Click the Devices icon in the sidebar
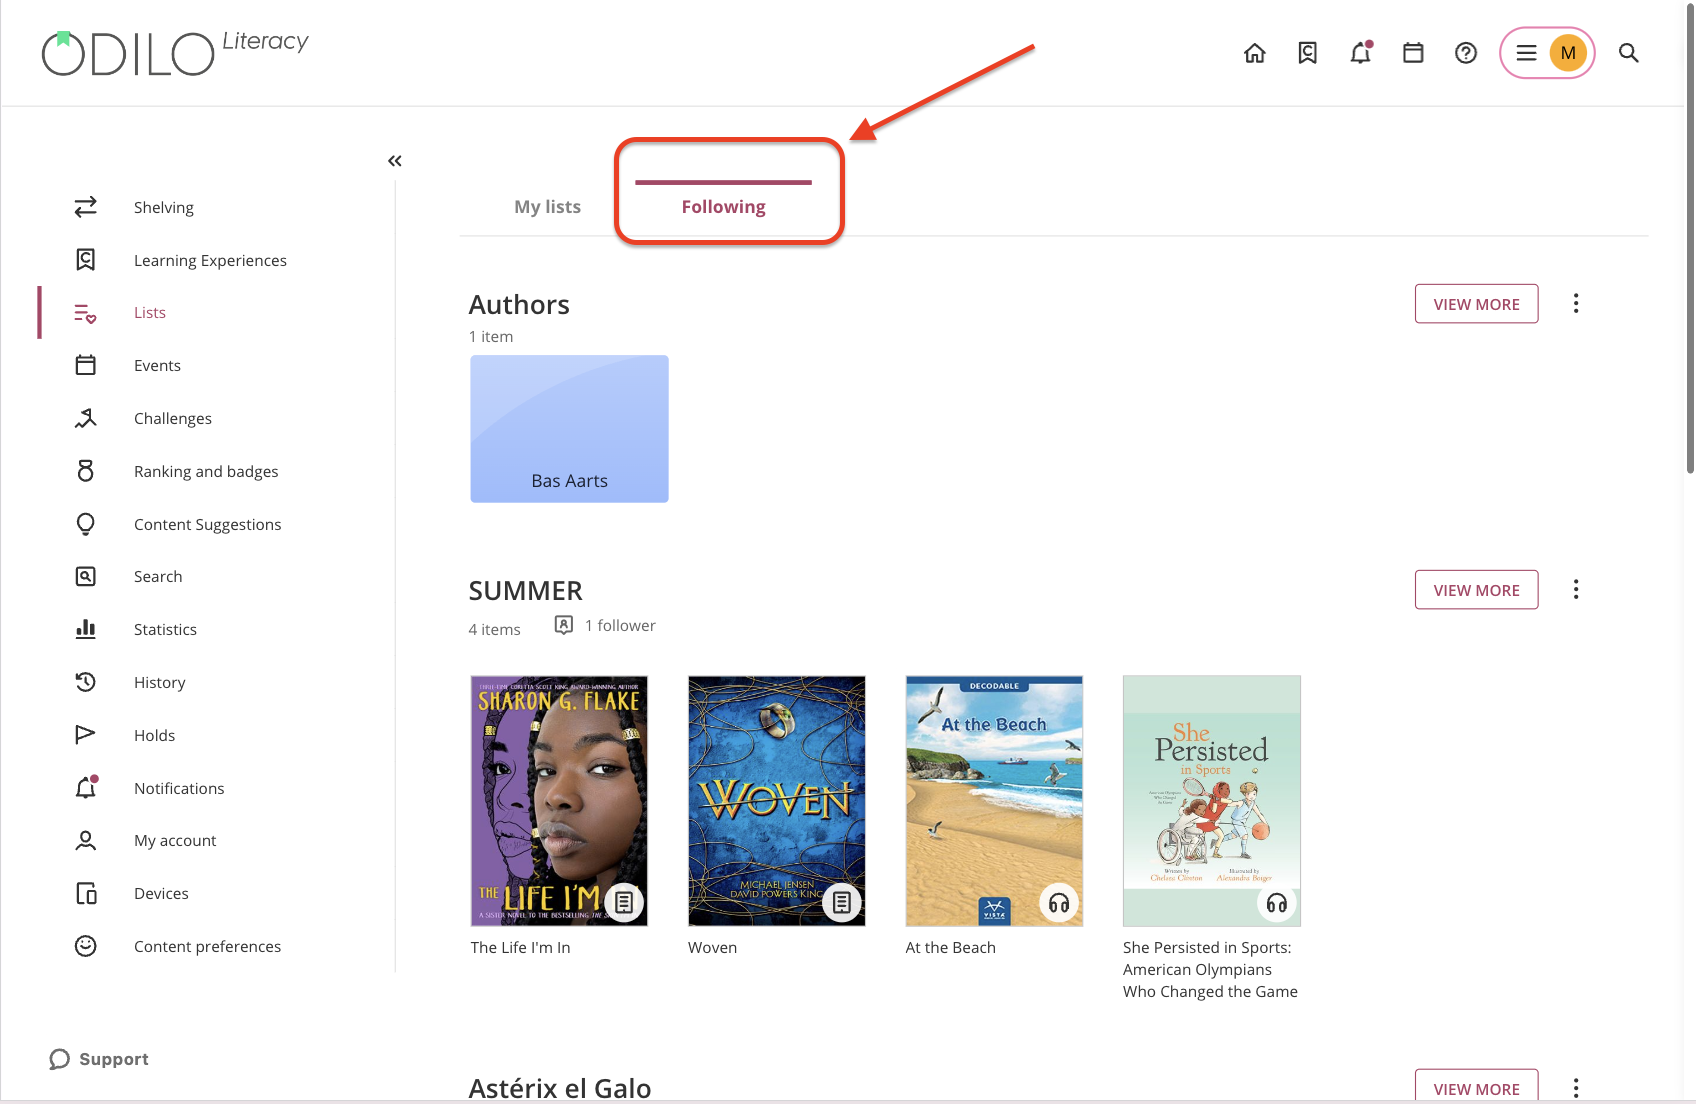Viewport: 1696px width, 1104px height. click(x=86, y=893)
